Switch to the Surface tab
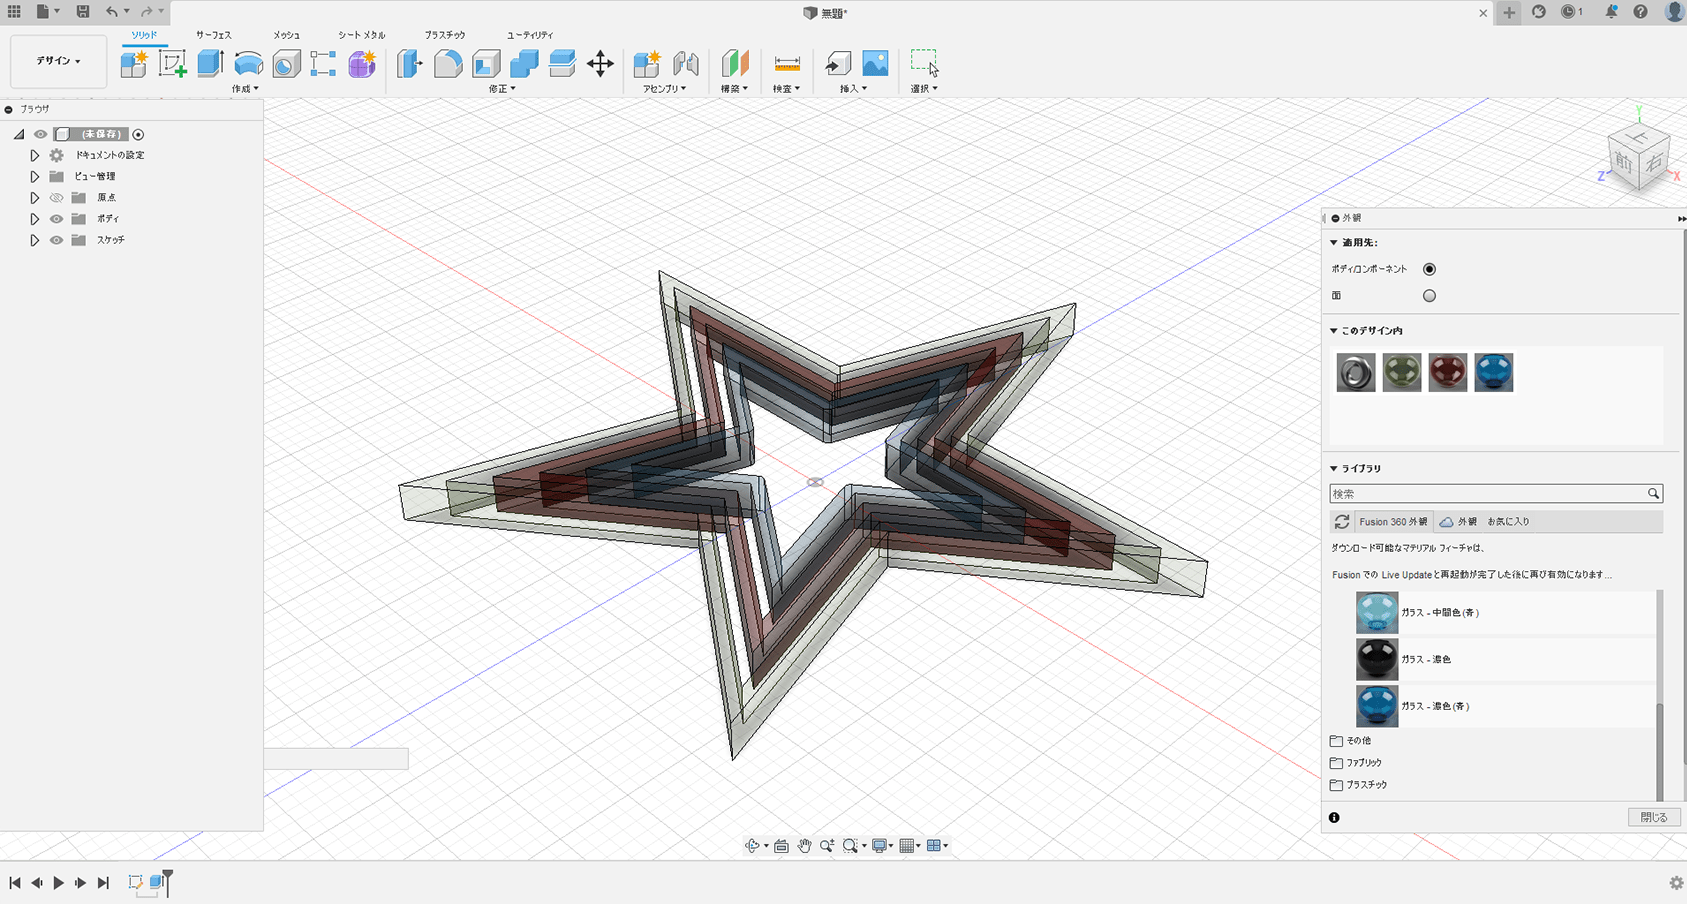The width and height of the screenshot is (1687, 904). coord(213,35)
